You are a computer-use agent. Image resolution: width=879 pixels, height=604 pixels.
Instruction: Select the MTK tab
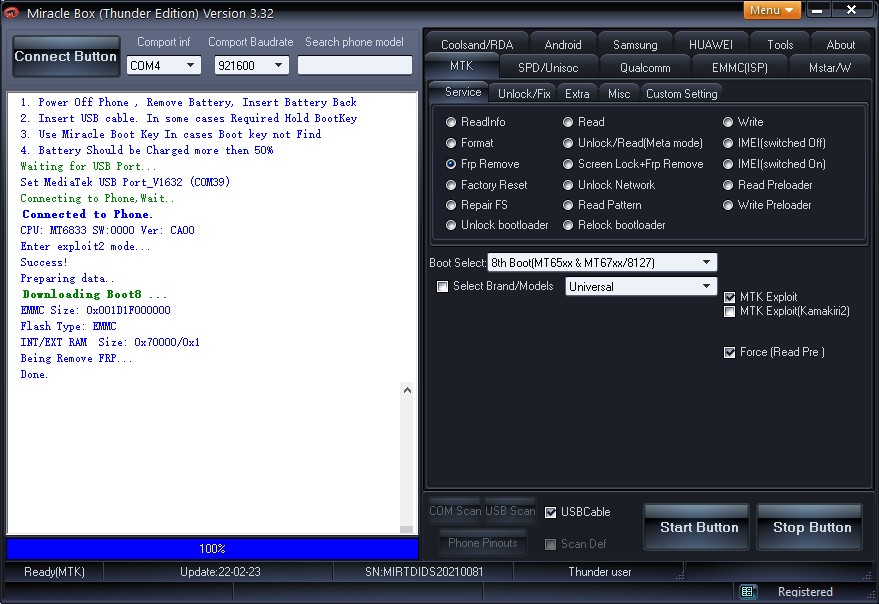click(461, 66)
